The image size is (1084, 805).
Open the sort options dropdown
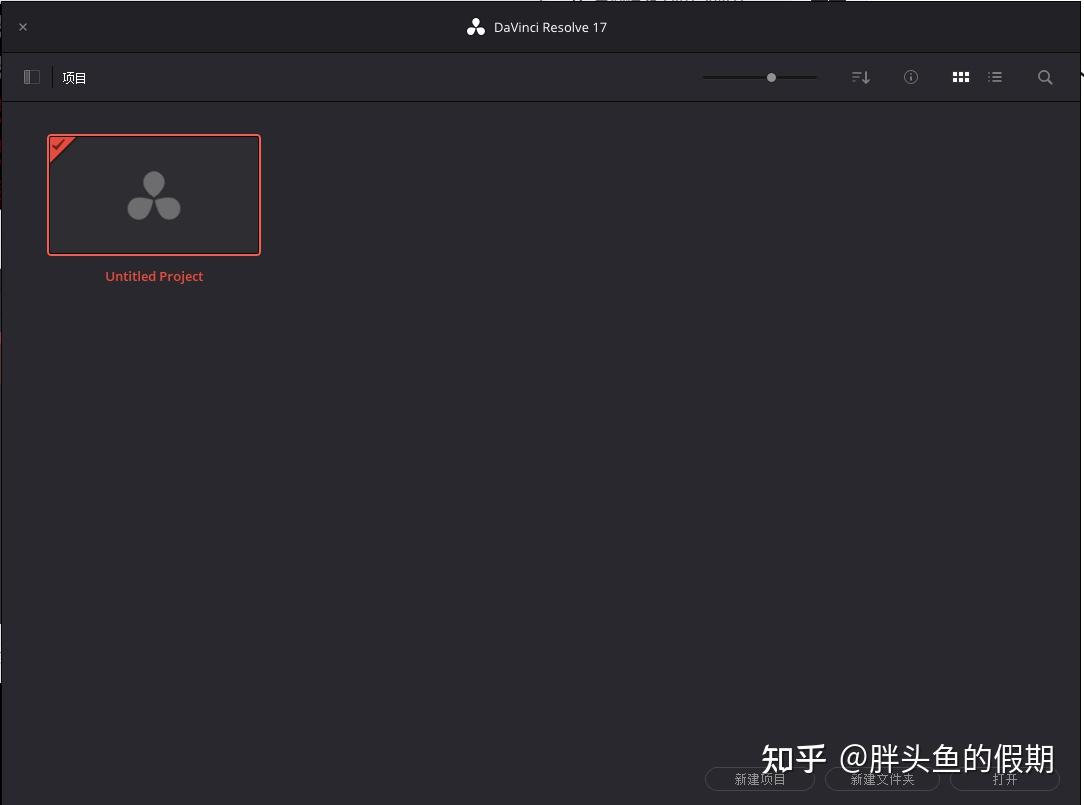(860, 77)
